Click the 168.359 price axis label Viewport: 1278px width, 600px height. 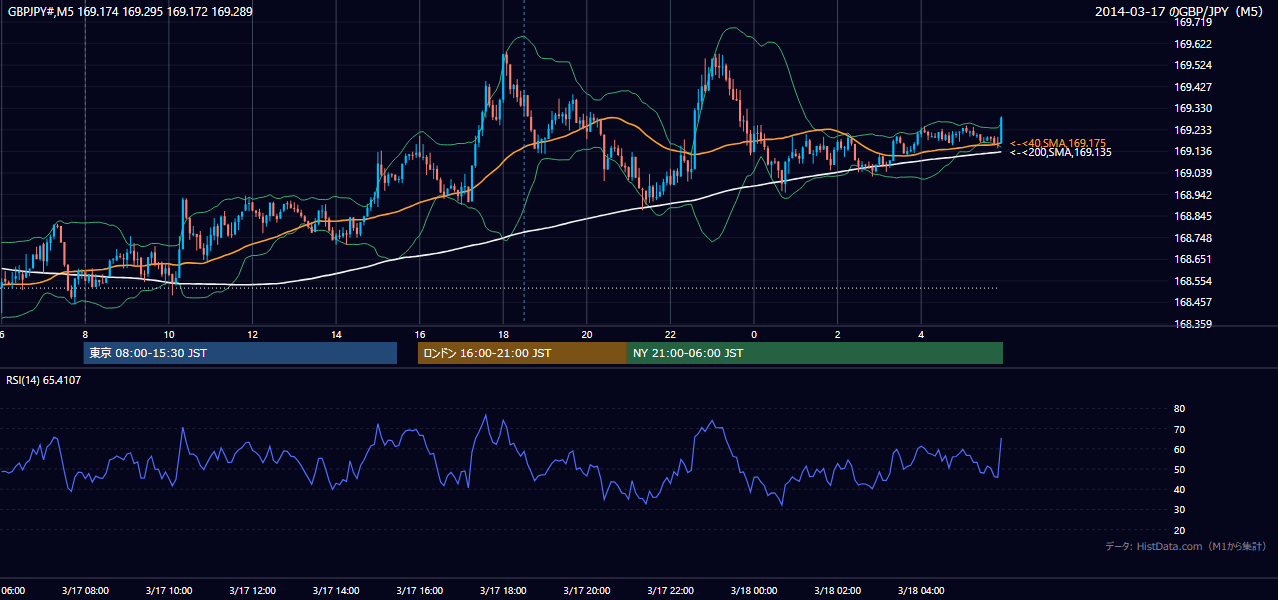(1192, 324)
